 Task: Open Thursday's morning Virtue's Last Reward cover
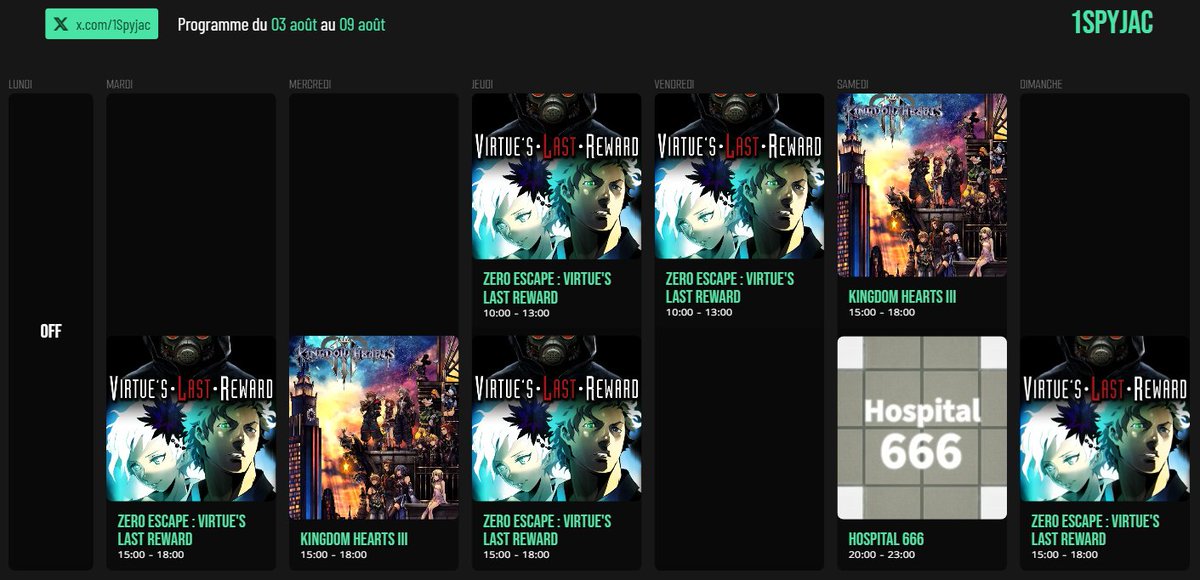click(x=557, y=177)
